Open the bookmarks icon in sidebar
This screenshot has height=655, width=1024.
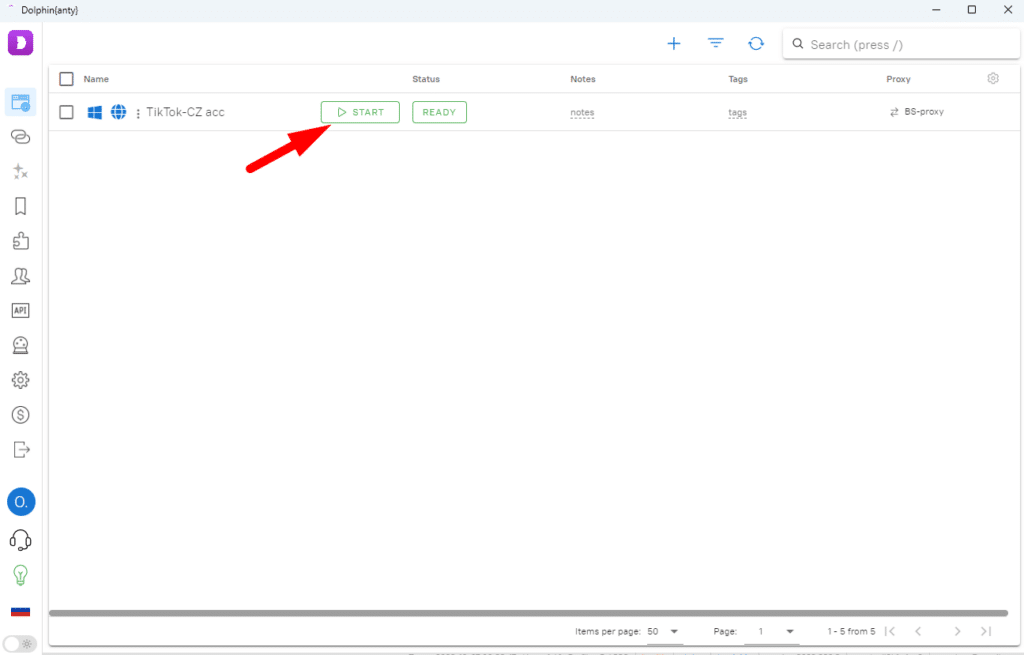[x=20, y=206]
